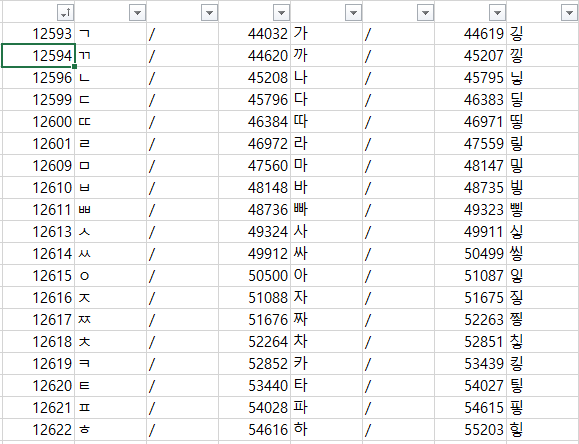Select cell showing 12599
Screen dimensions: 579x444
(38, 100)
